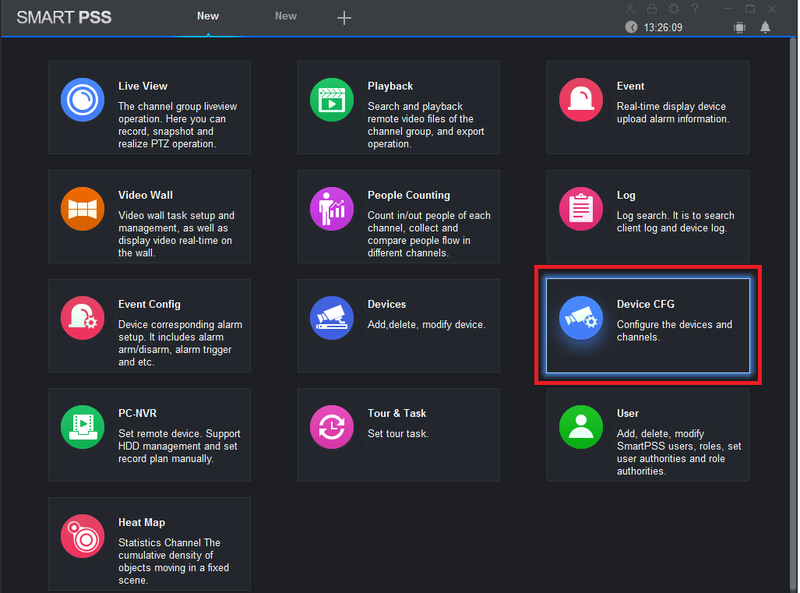Click the User title text
Image resolution: width=800 pixels, height=593 pixels.
click(628, 413)
